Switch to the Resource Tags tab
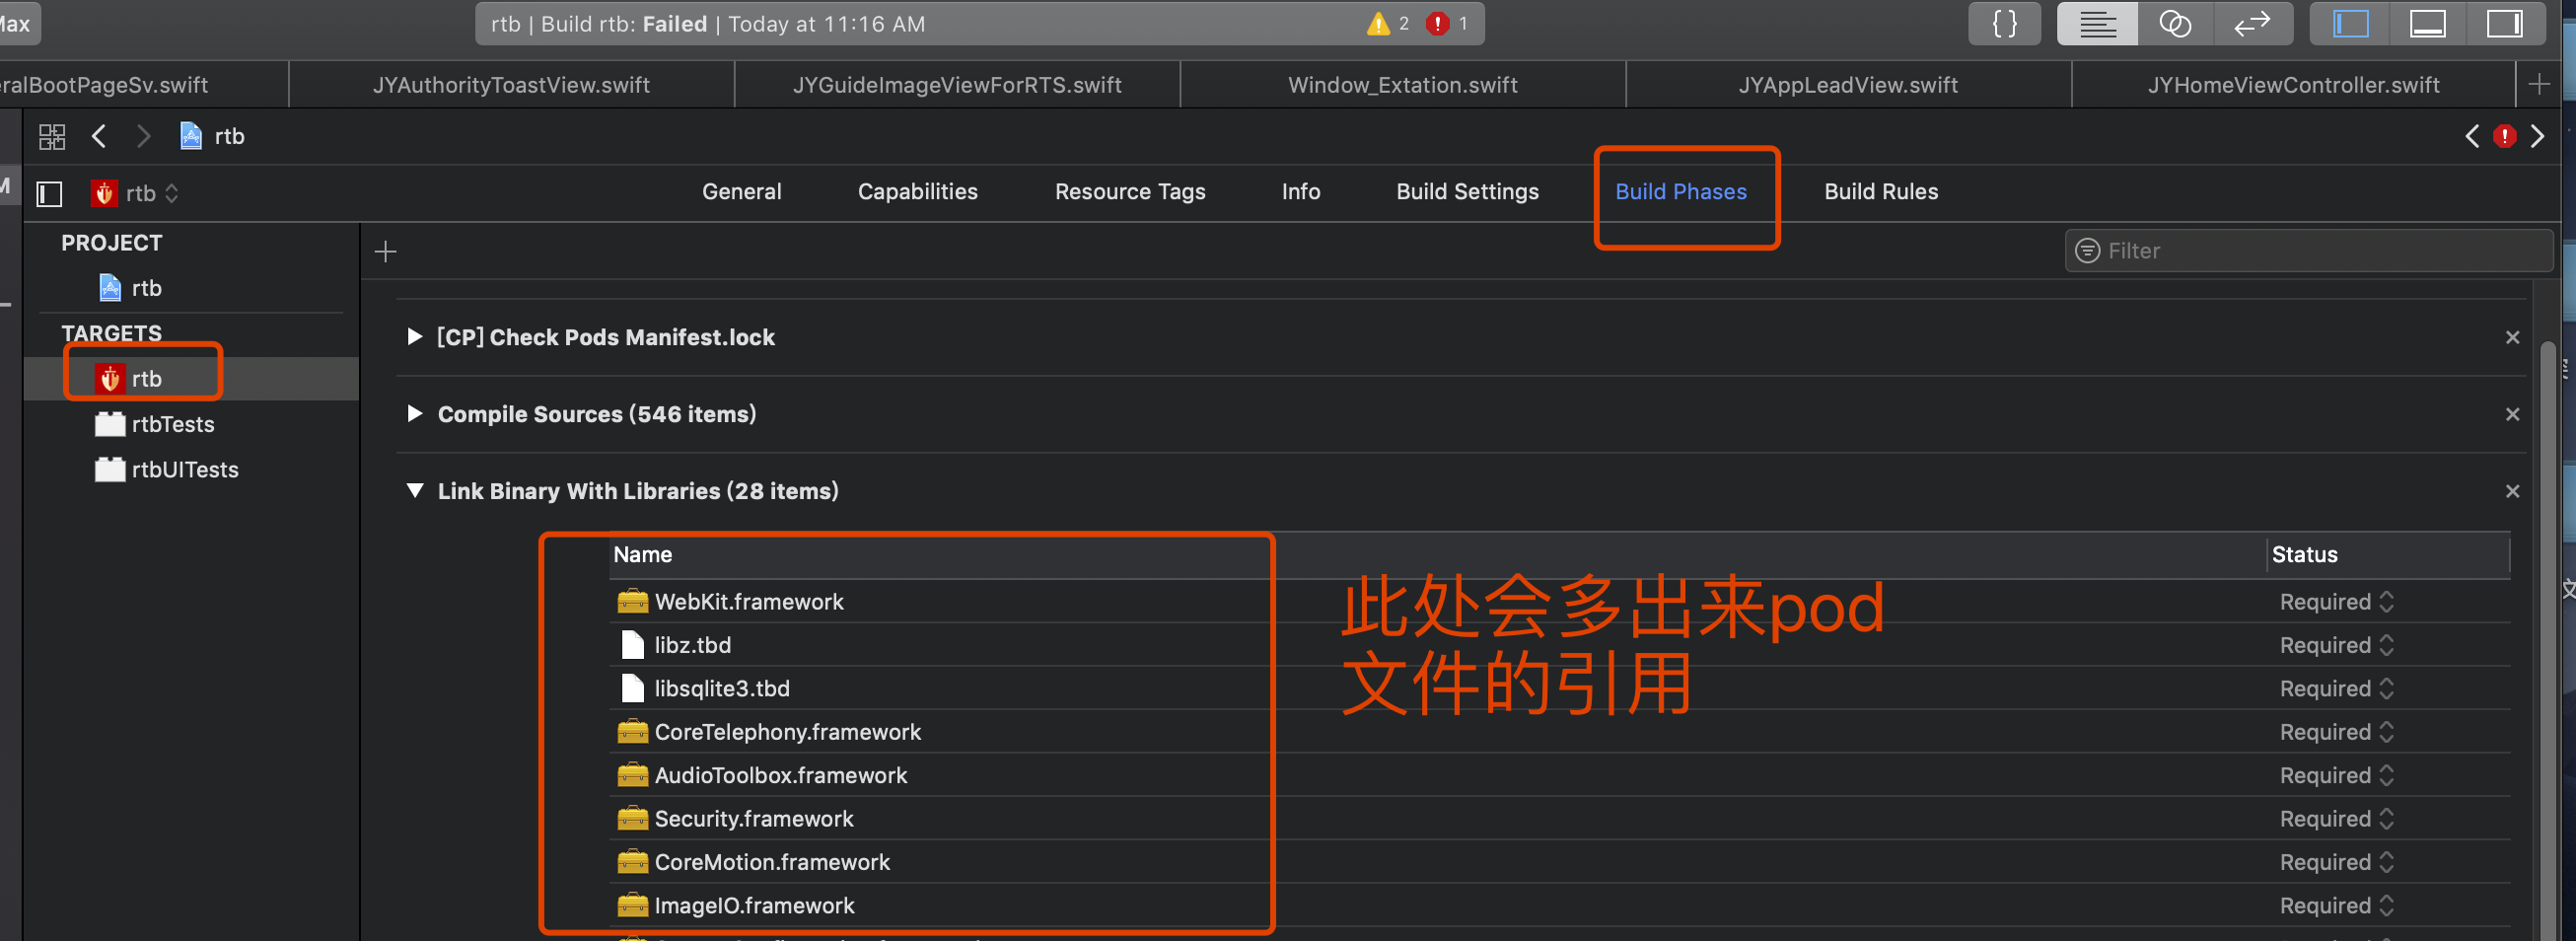 tap(1130, 191)
